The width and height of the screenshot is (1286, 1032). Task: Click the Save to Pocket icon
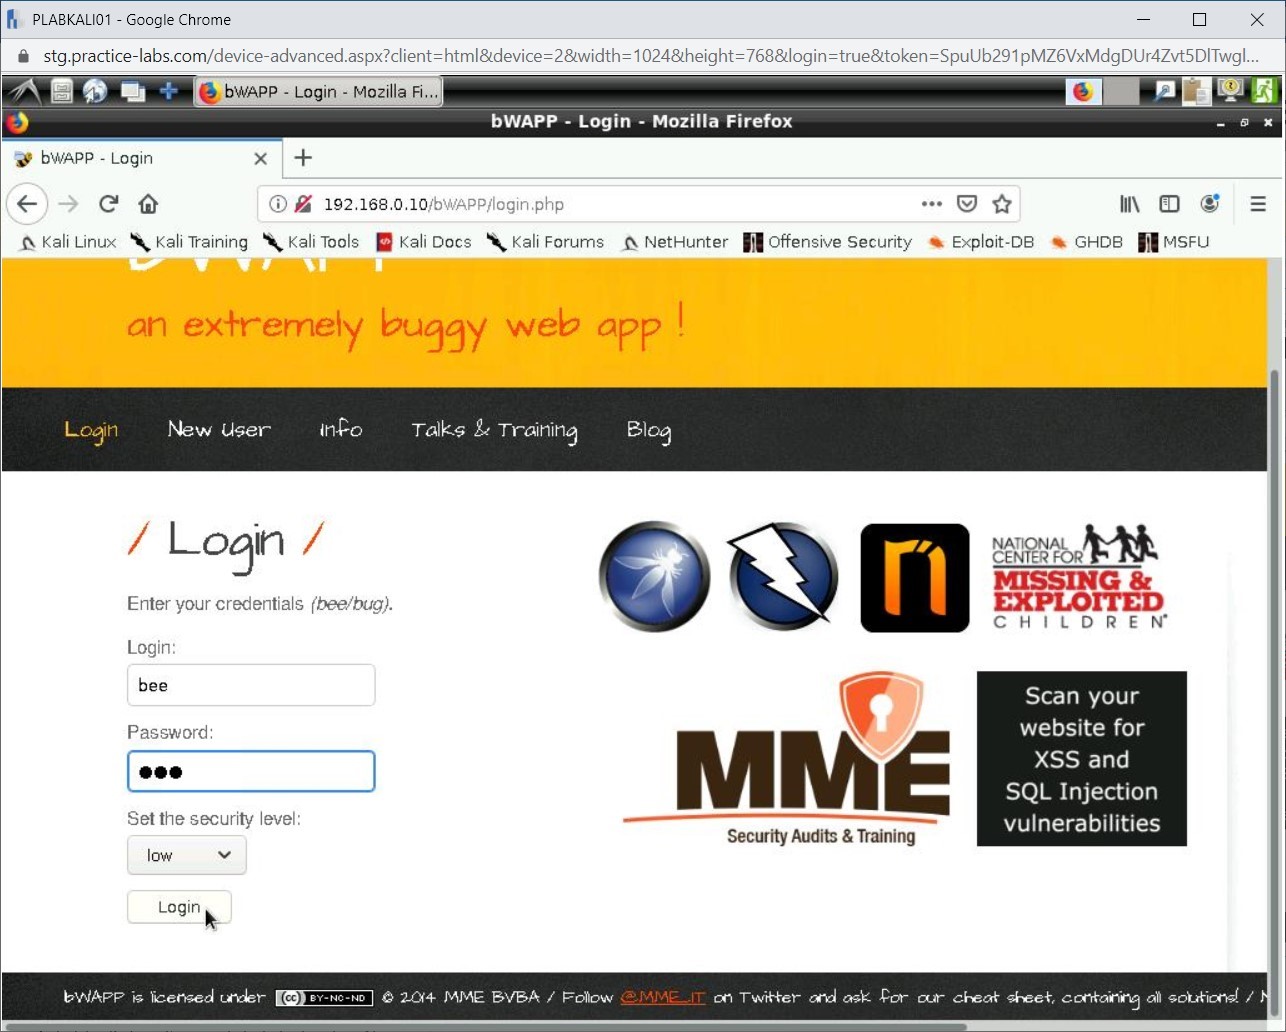[966, 204]
